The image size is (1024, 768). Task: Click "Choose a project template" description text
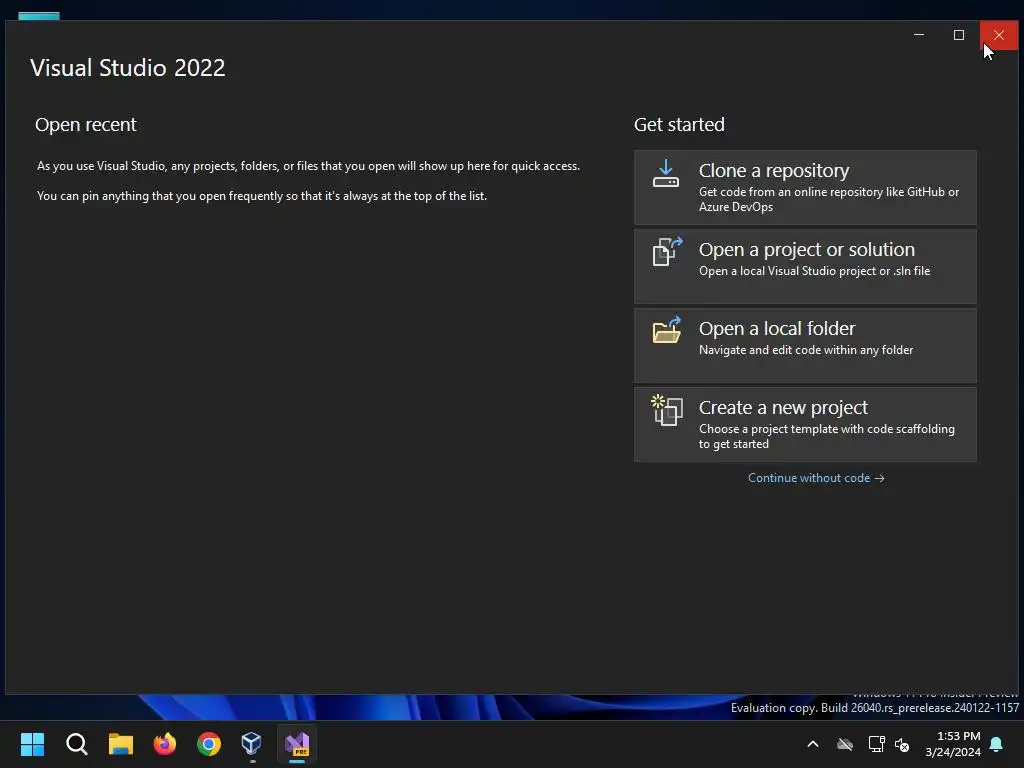pos(827,436)
